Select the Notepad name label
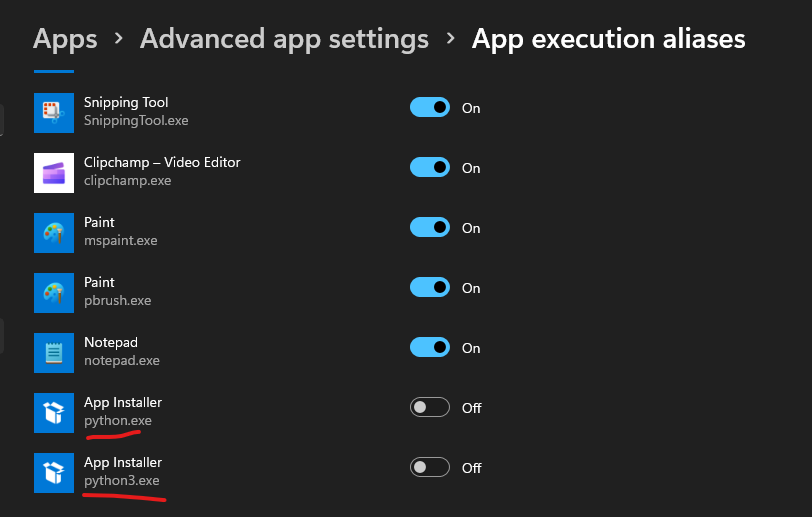Screen dimensions: 812x517 (x=111, y=342)
